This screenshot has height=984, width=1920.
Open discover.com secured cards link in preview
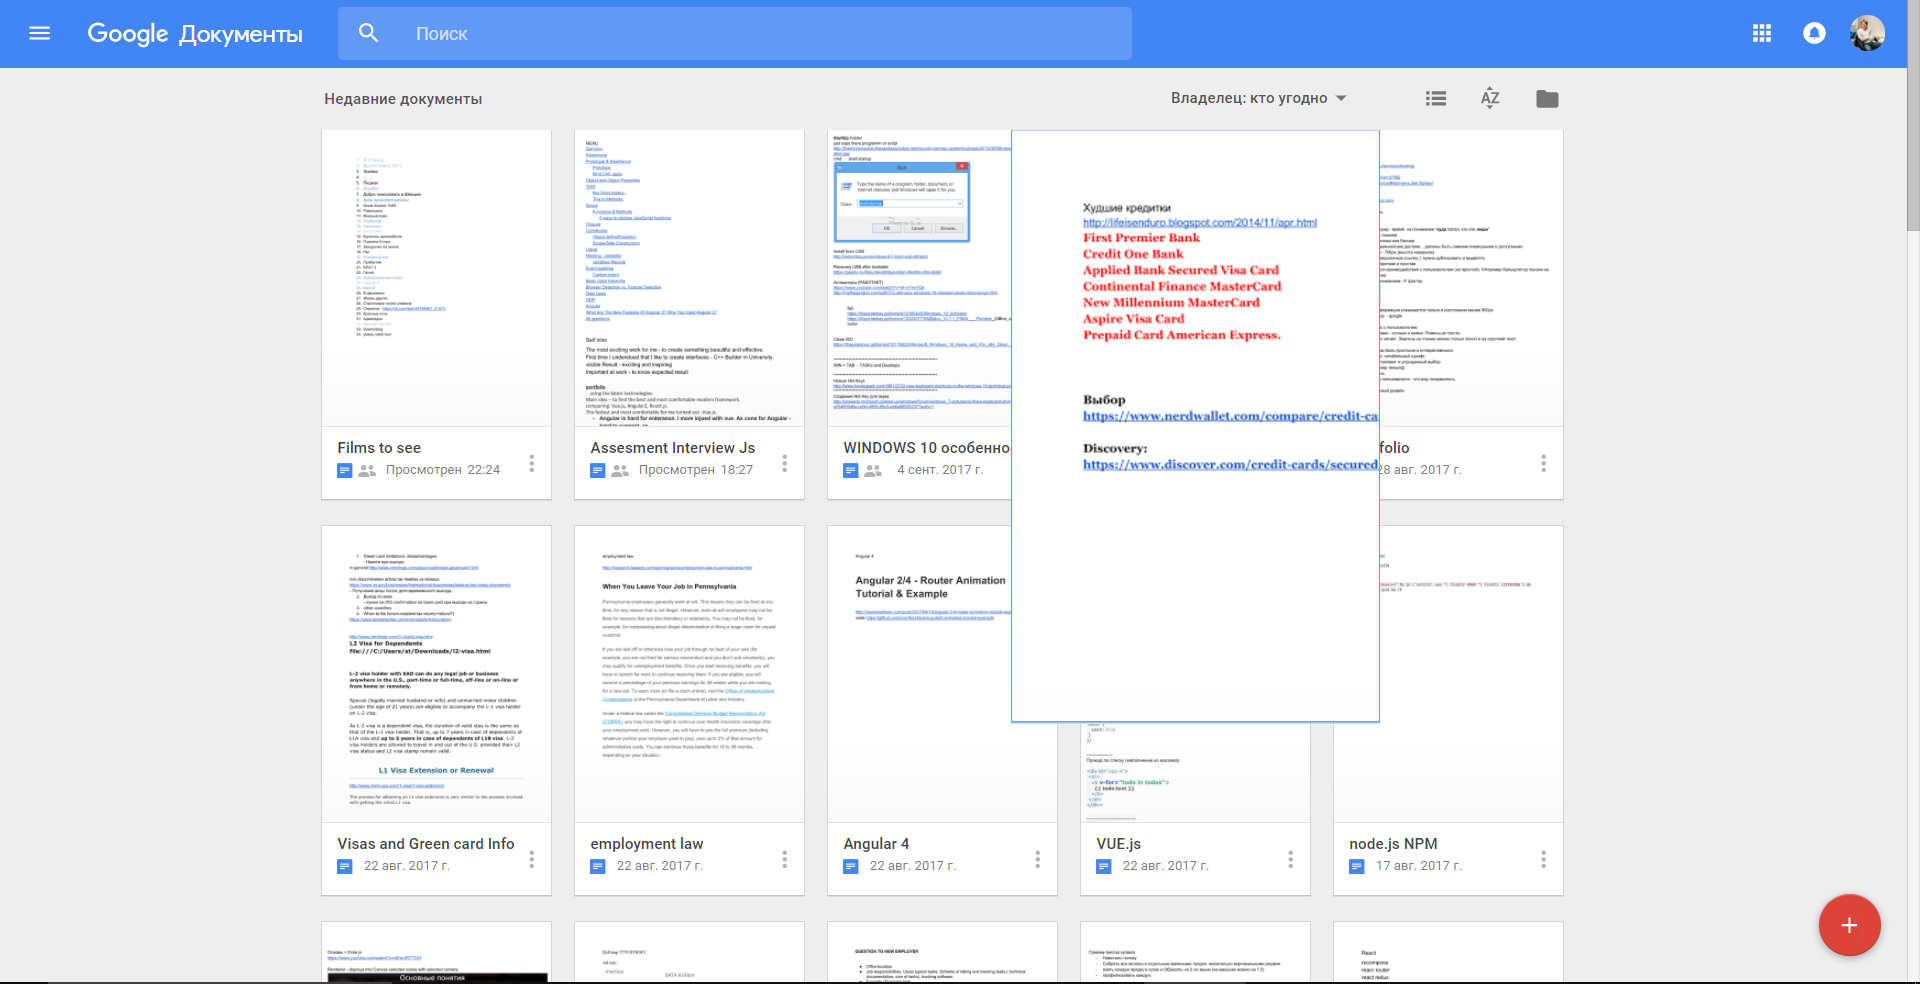pos(1230,464)
